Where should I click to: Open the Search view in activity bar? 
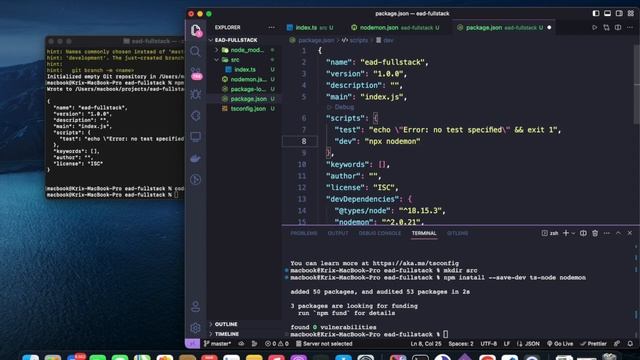click(x=196, y=51)
